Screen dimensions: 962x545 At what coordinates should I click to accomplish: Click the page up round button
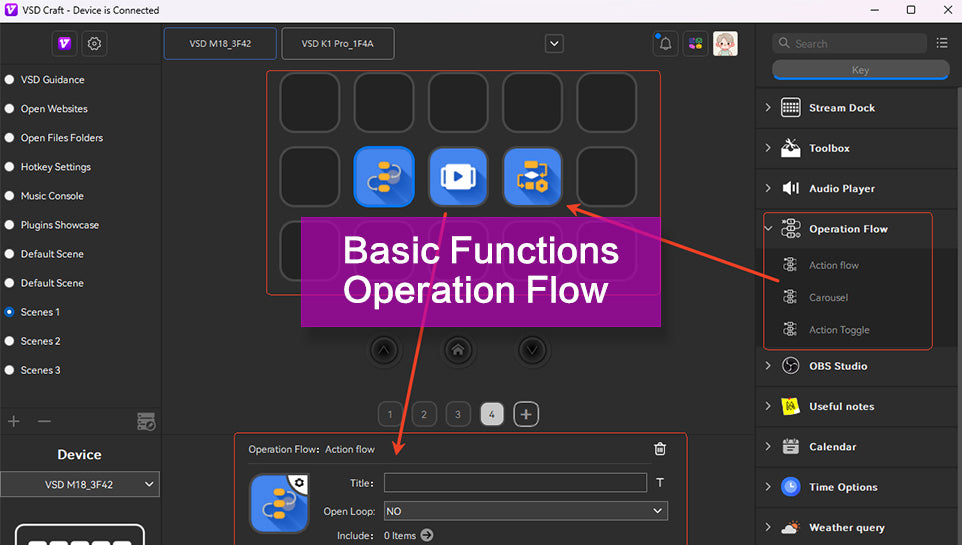click(x=384, y=350)
